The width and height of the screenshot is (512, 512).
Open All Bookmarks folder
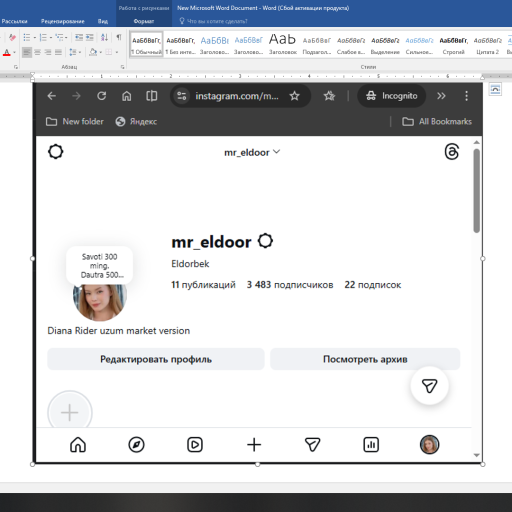[x=437, y=122]
